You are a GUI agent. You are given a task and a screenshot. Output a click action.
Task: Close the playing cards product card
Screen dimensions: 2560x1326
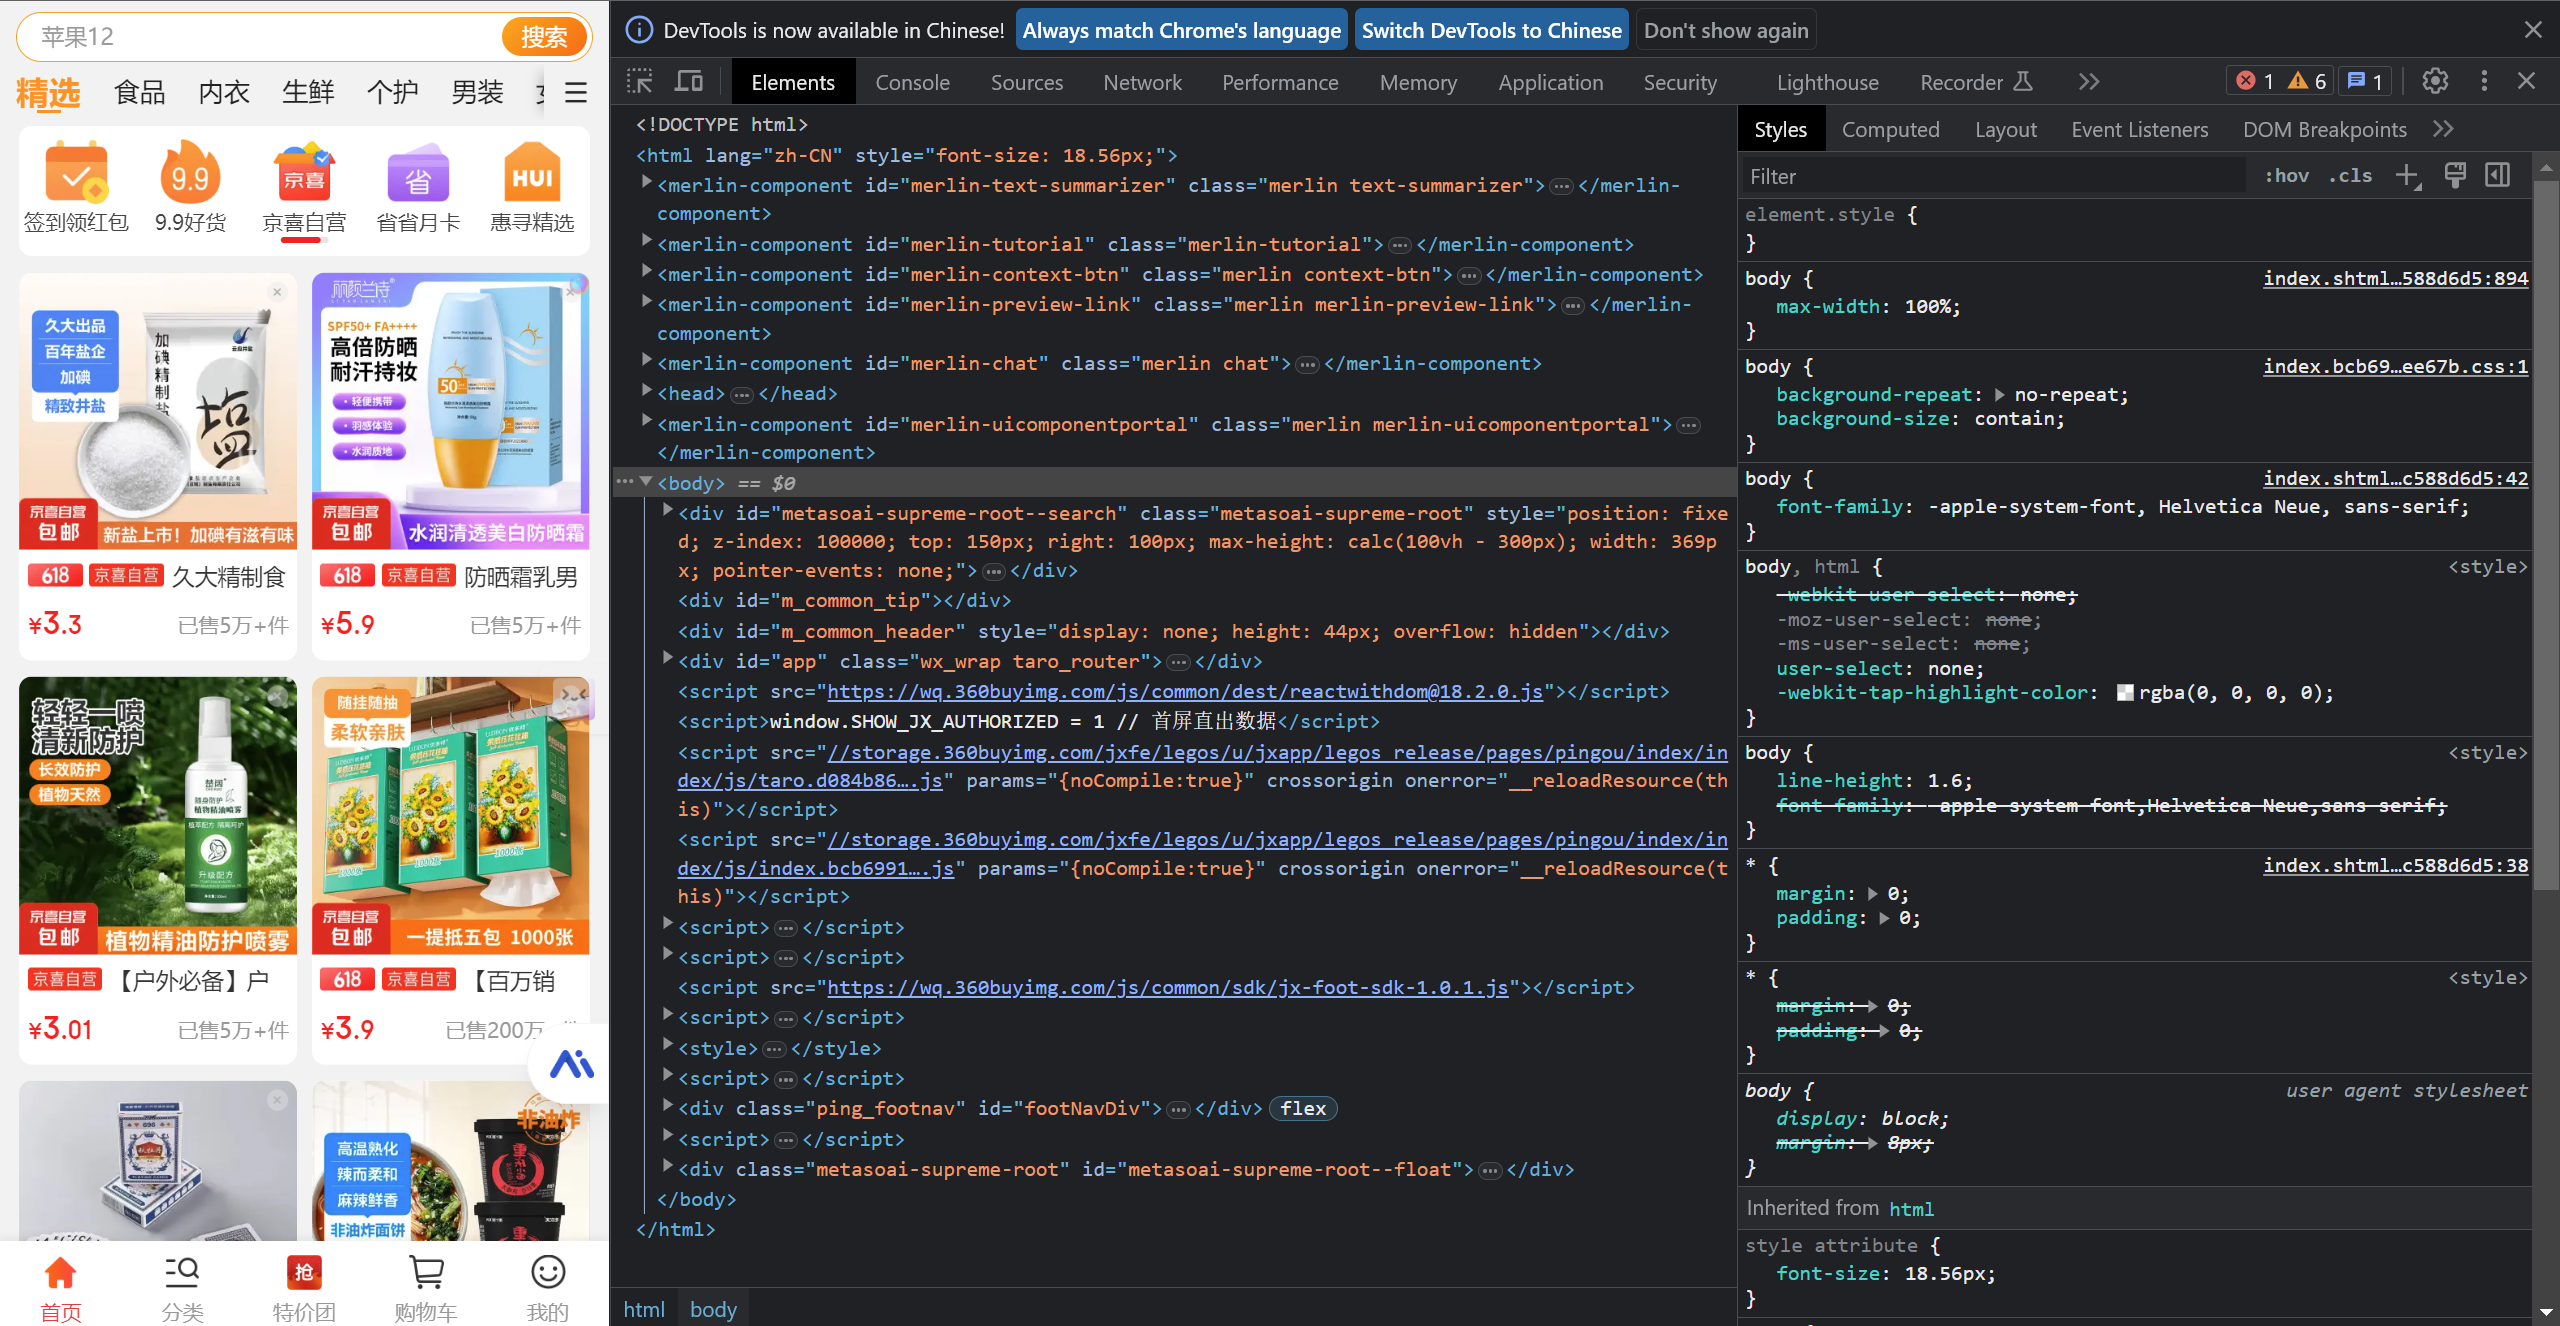pyautogui.click(x=278, y=1100)
